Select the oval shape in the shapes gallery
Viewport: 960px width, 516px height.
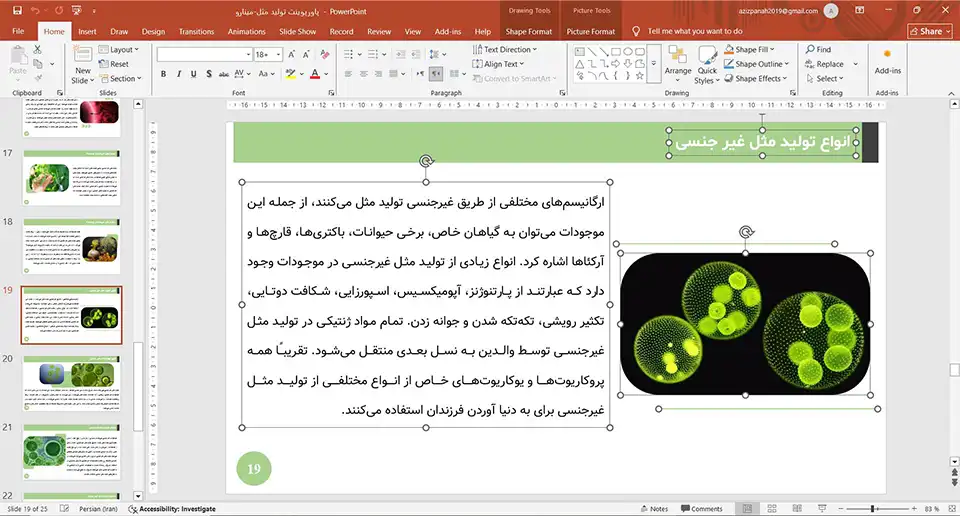click(628, 52)
